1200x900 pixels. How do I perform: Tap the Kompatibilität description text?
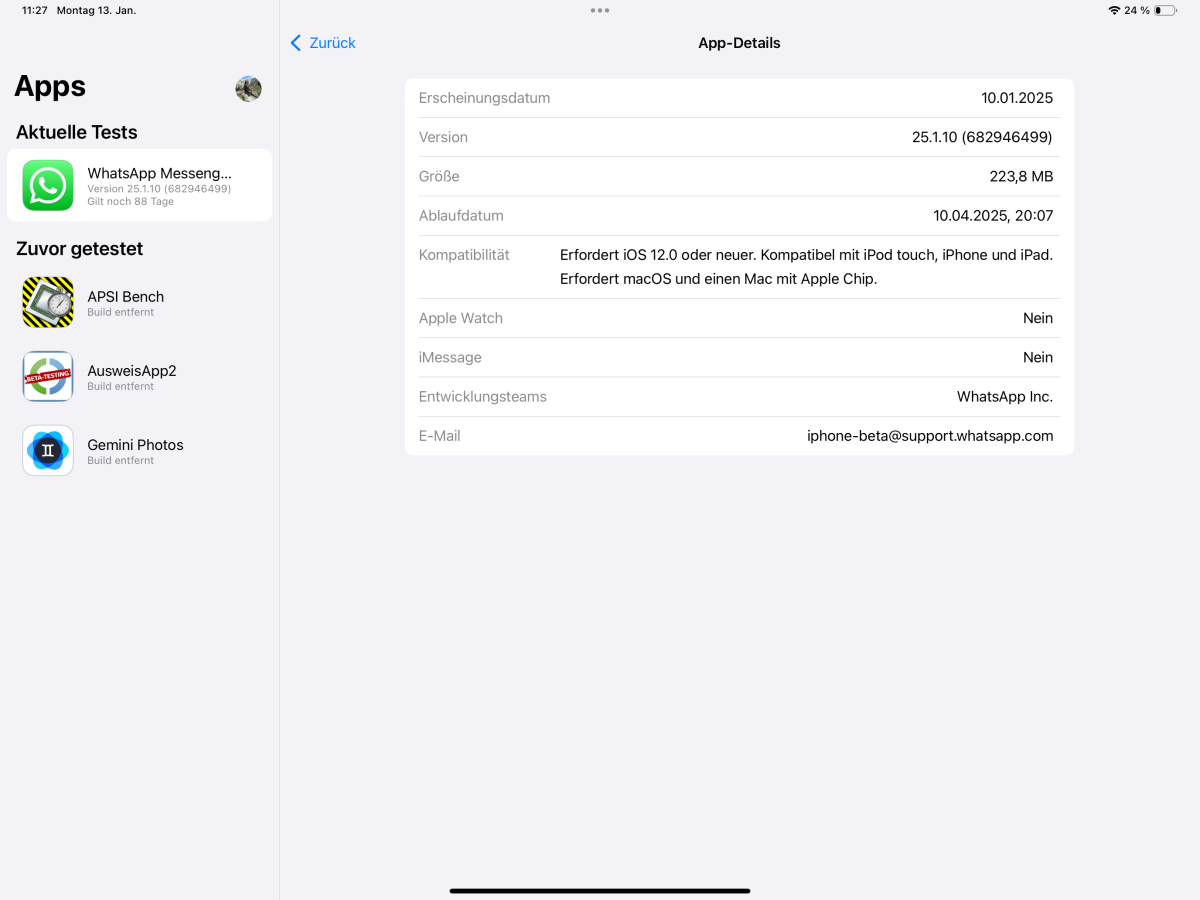[806, 267]
